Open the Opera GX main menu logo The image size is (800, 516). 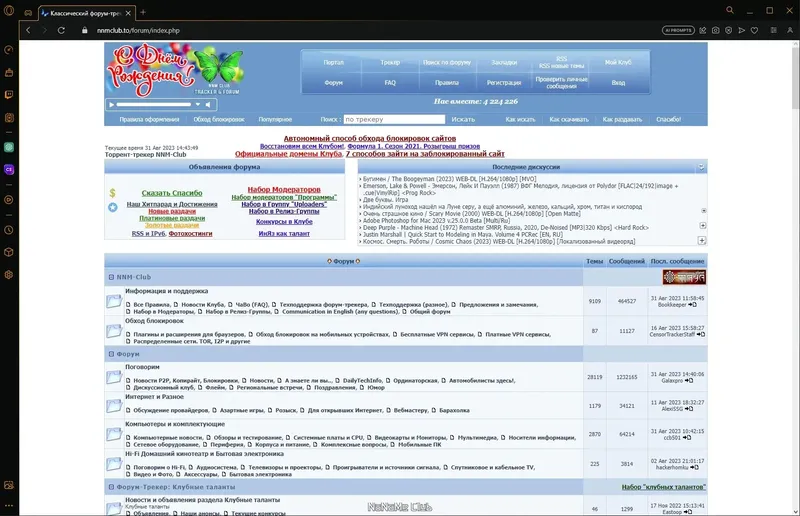tap(9, 11)
